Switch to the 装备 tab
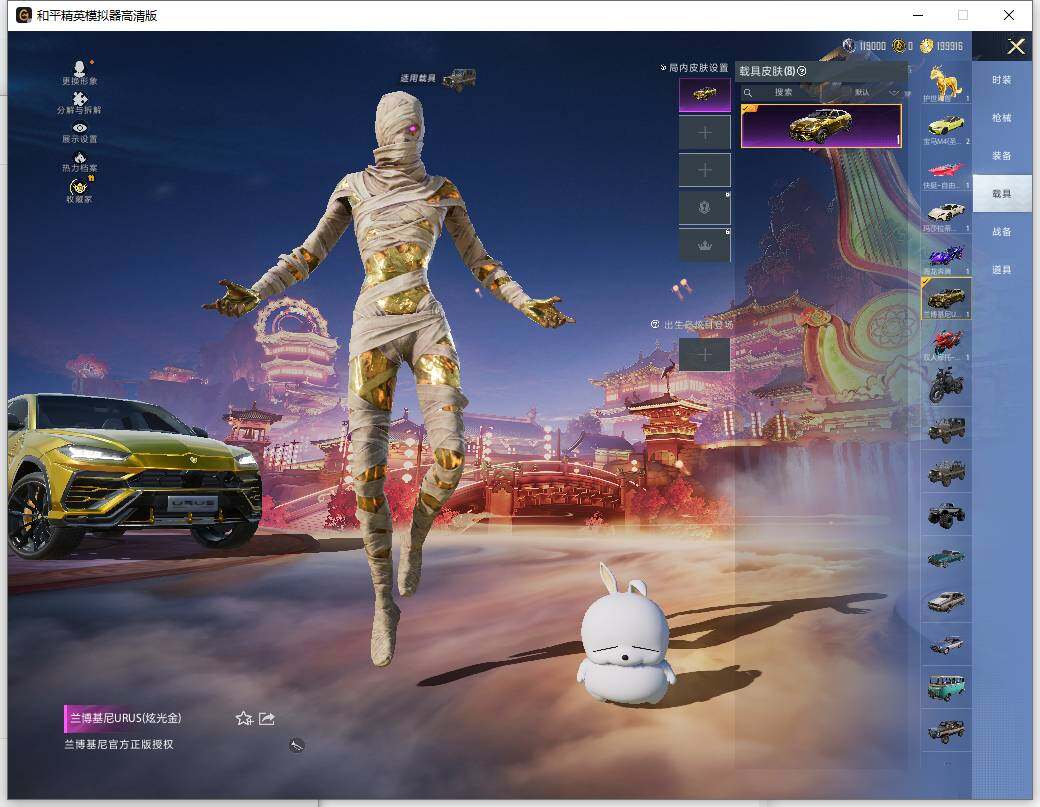This screenshot has height=807, width=1040. 1002,156
